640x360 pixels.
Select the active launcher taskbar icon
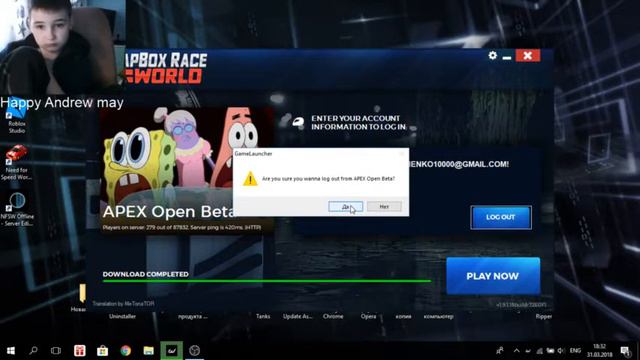tap(171, 350)
